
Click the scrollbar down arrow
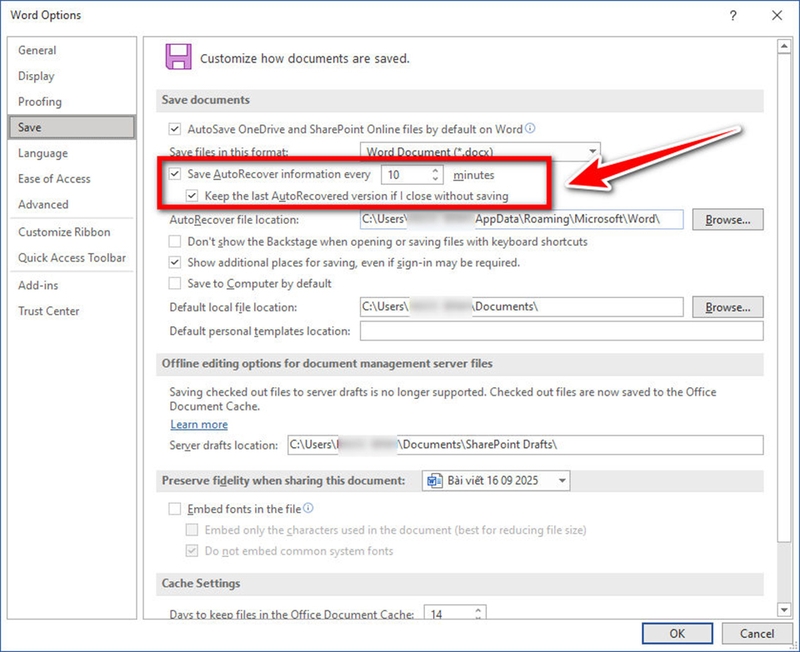784,609
